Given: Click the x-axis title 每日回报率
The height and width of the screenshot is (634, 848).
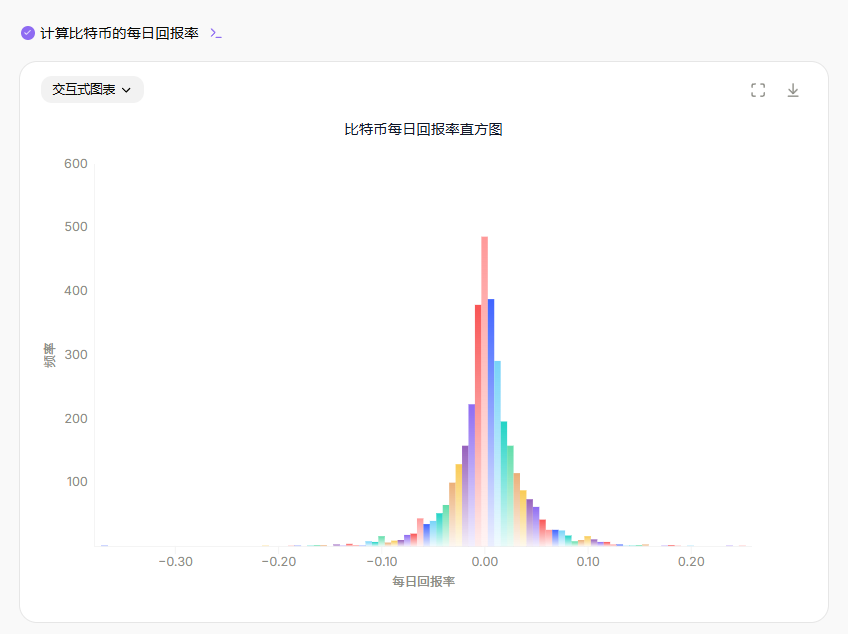Looking at the screenshot, I should [423, 582].
